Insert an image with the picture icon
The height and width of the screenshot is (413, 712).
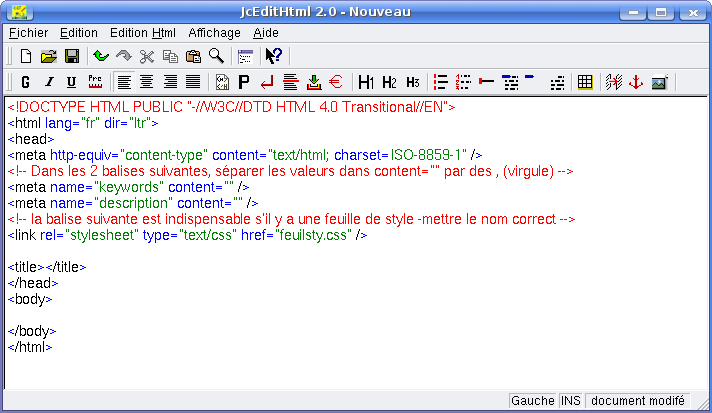point(659,82)
